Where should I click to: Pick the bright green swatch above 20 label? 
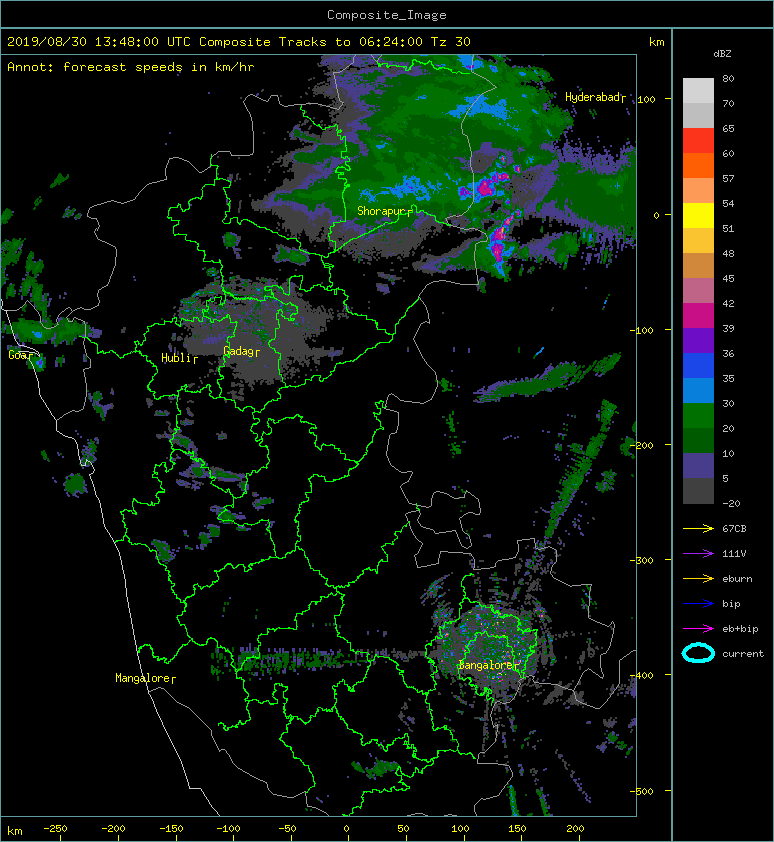pos(698,416)
